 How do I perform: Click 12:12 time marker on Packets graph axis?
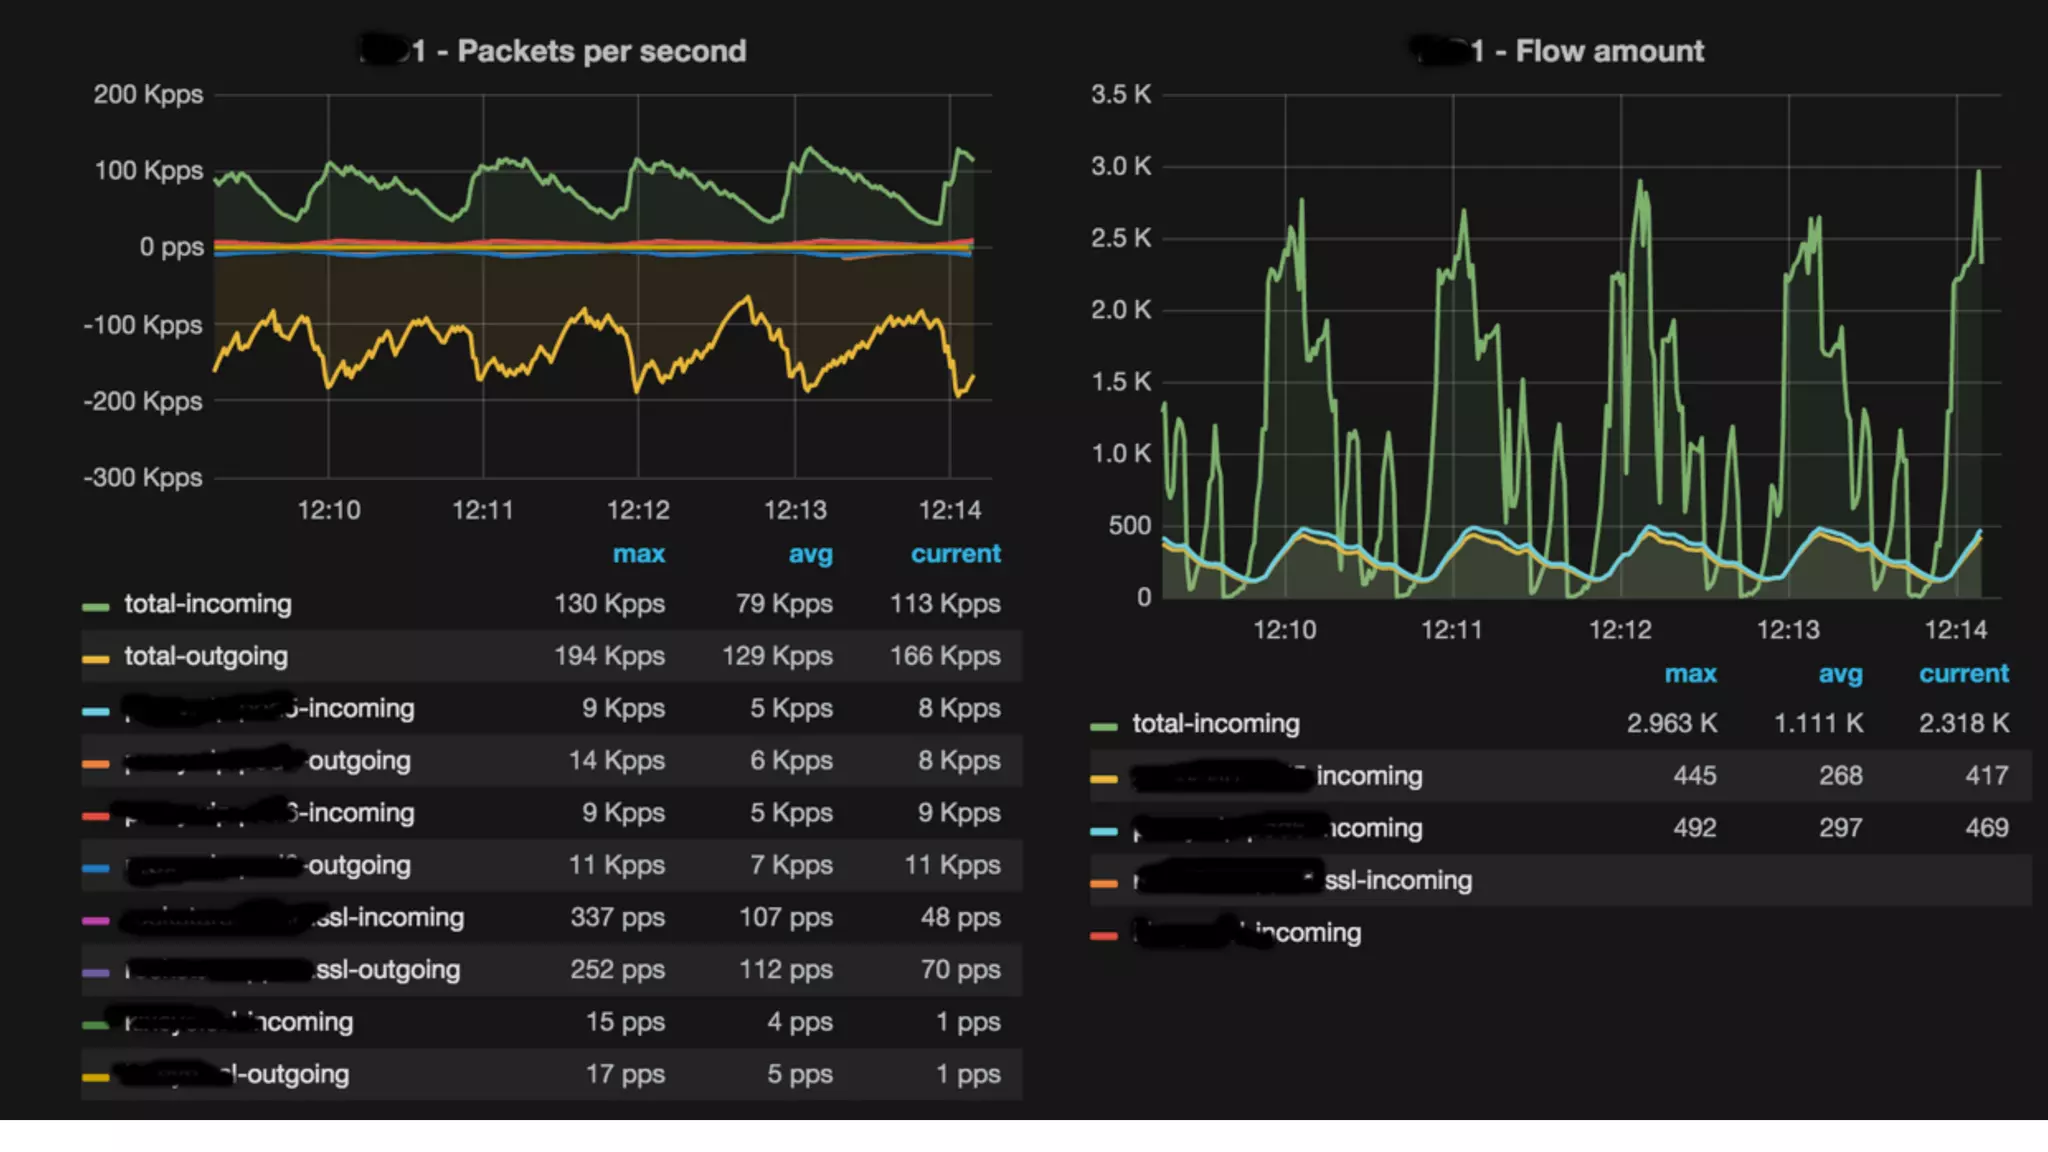tap(638, 511)
